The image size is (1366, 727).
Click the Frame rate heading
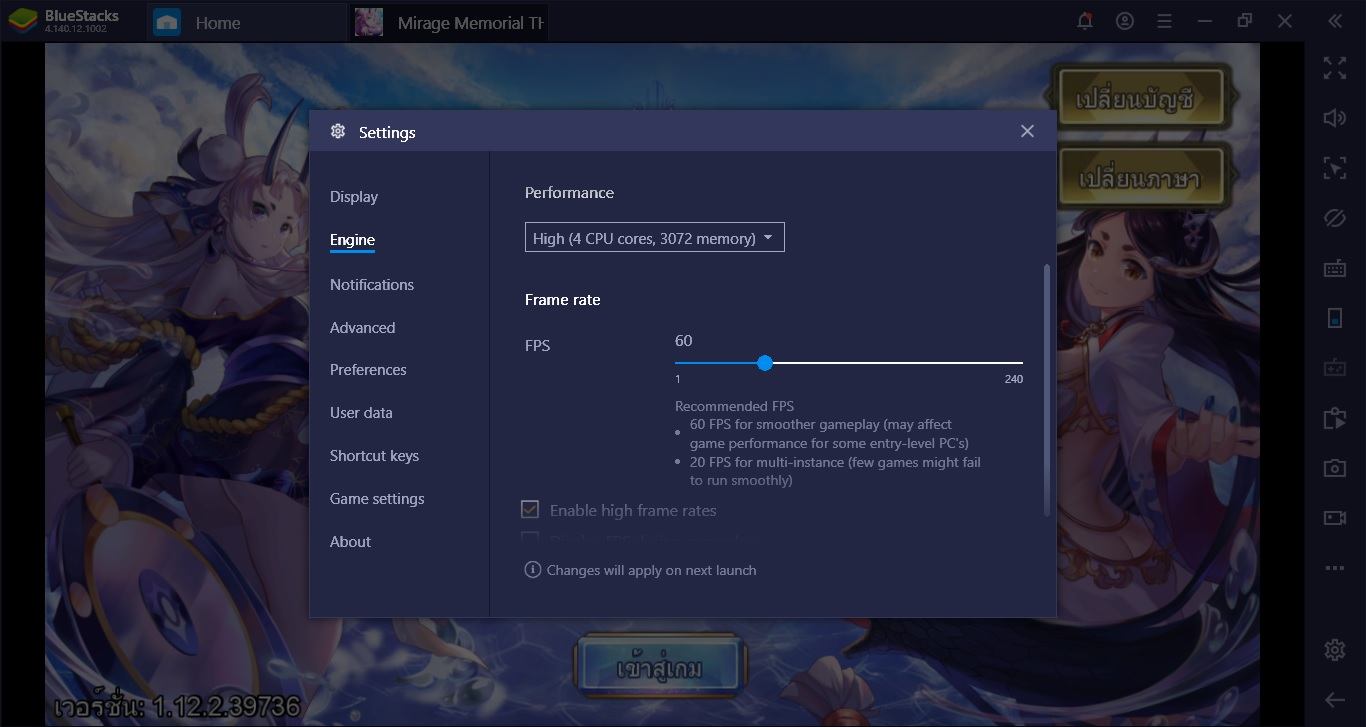pos(562,300)
